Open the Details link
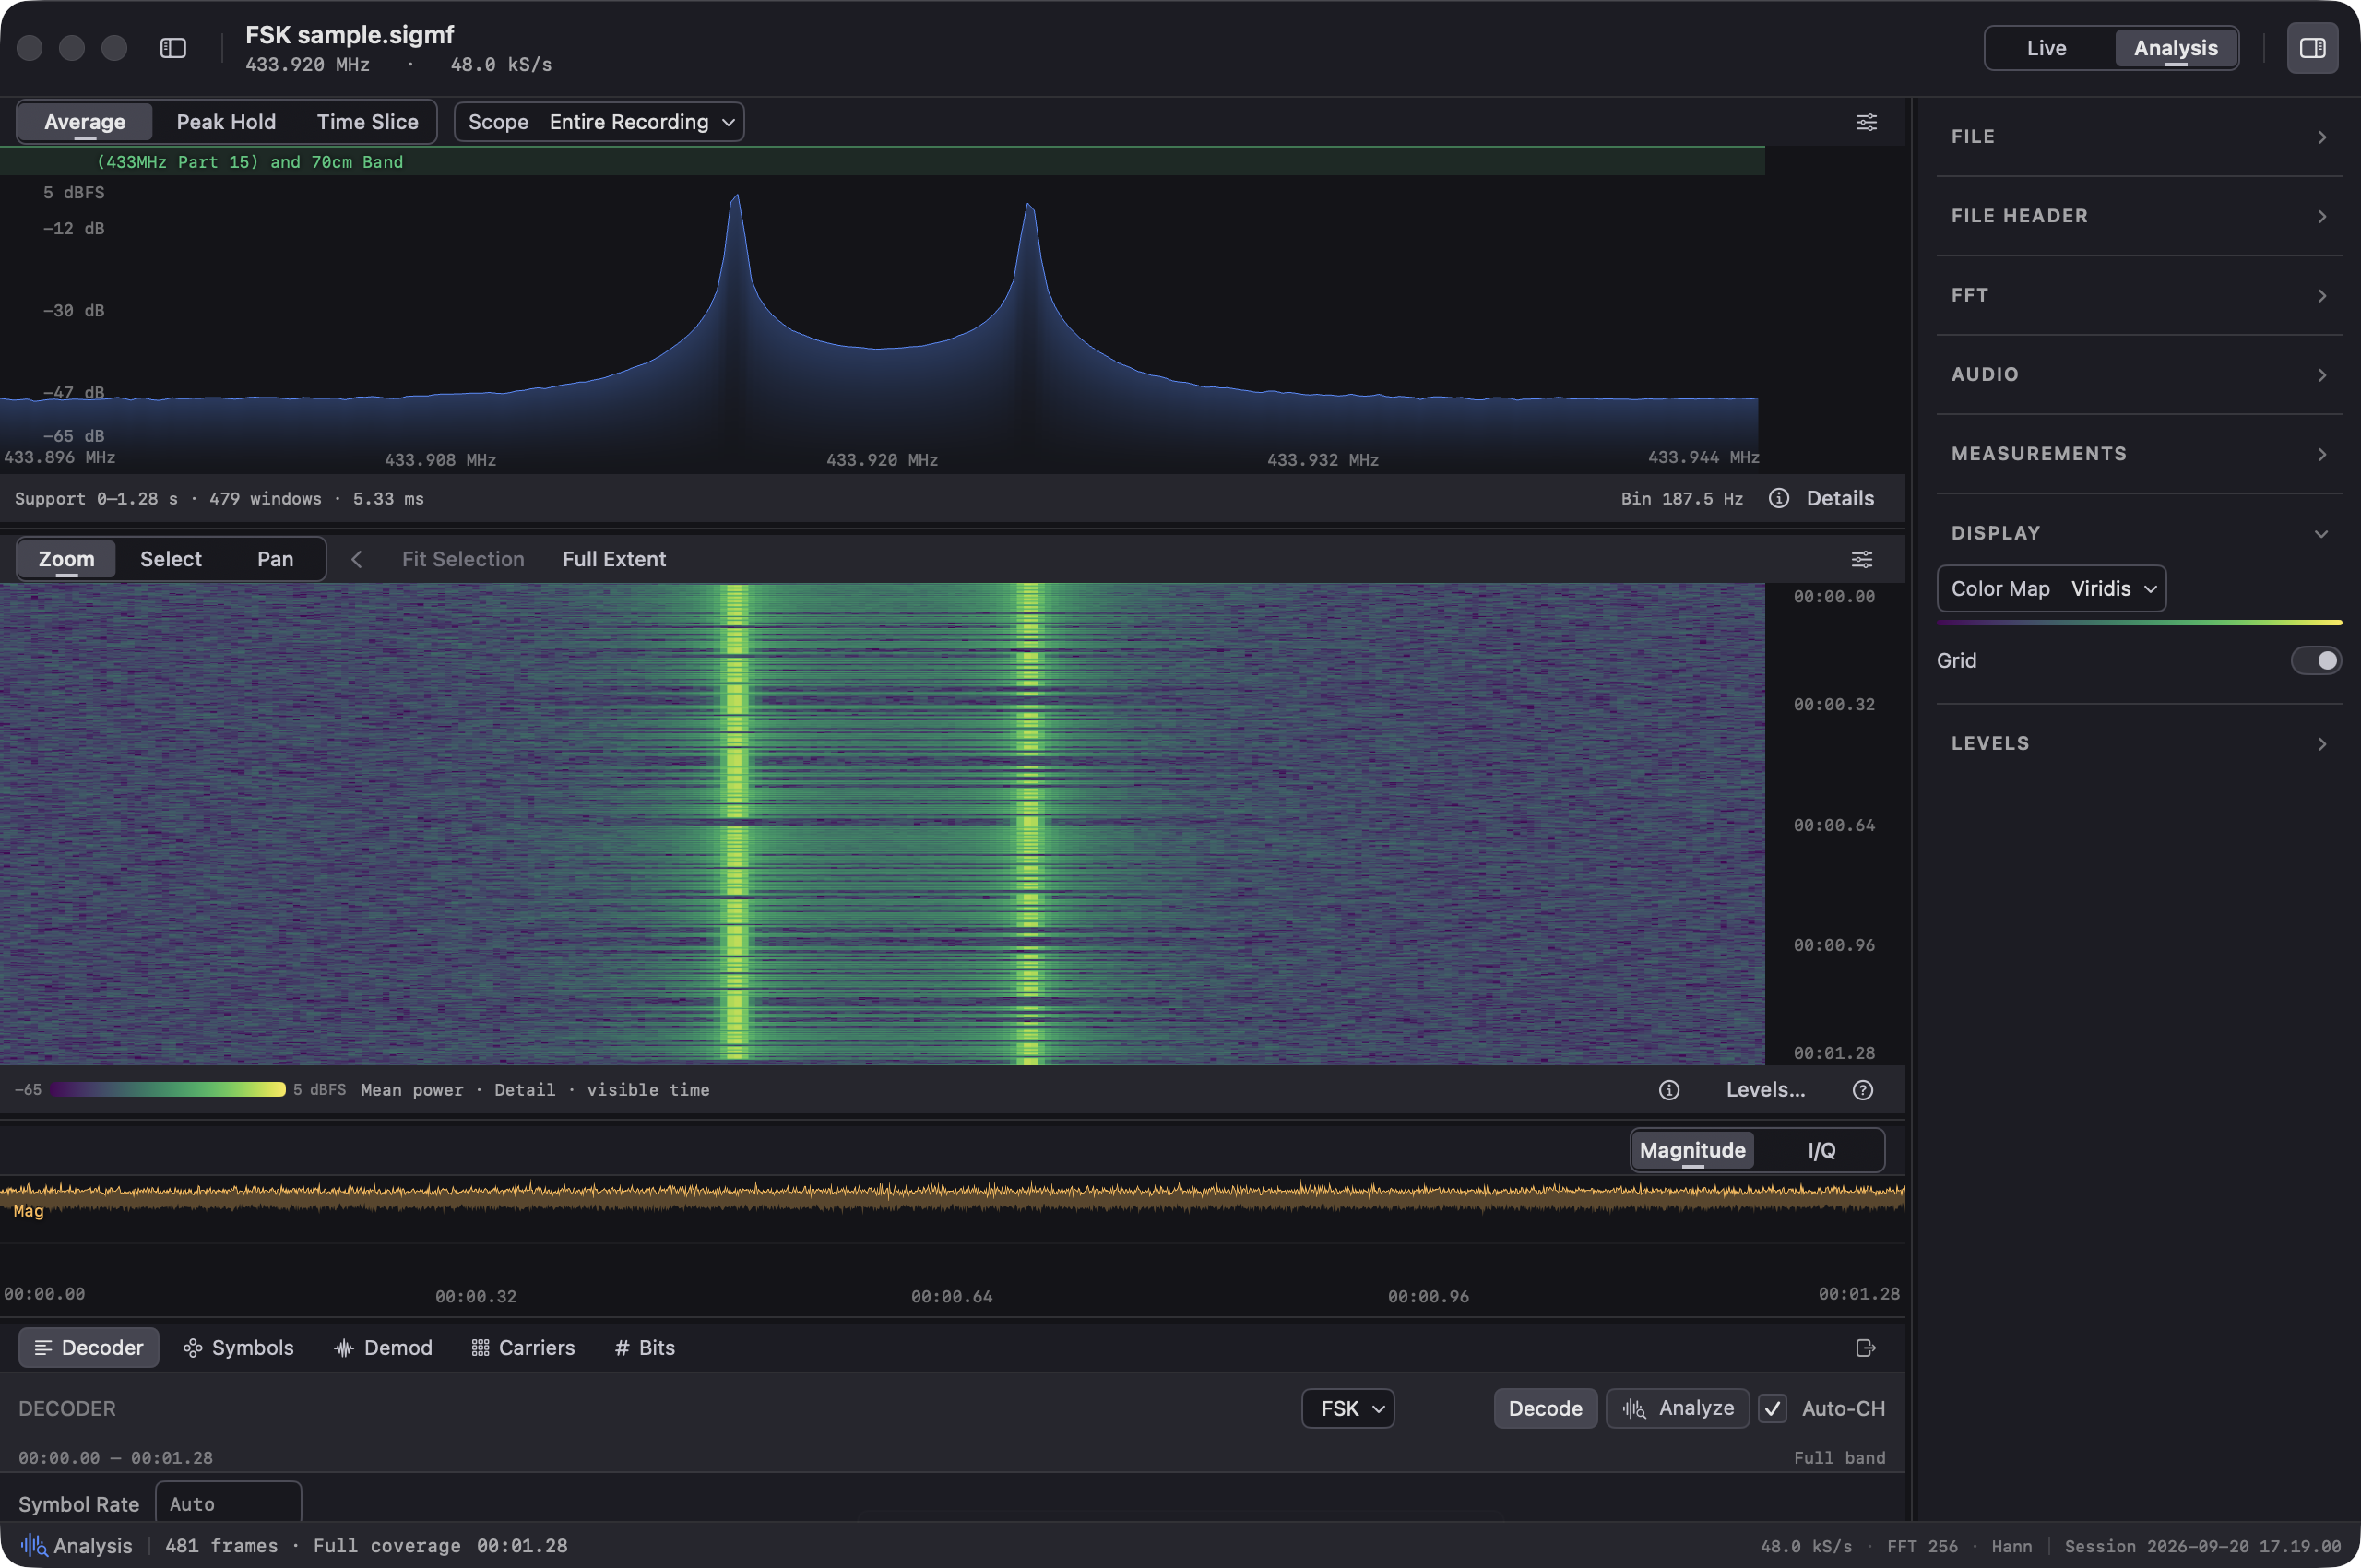 (x=1840, y=498)
